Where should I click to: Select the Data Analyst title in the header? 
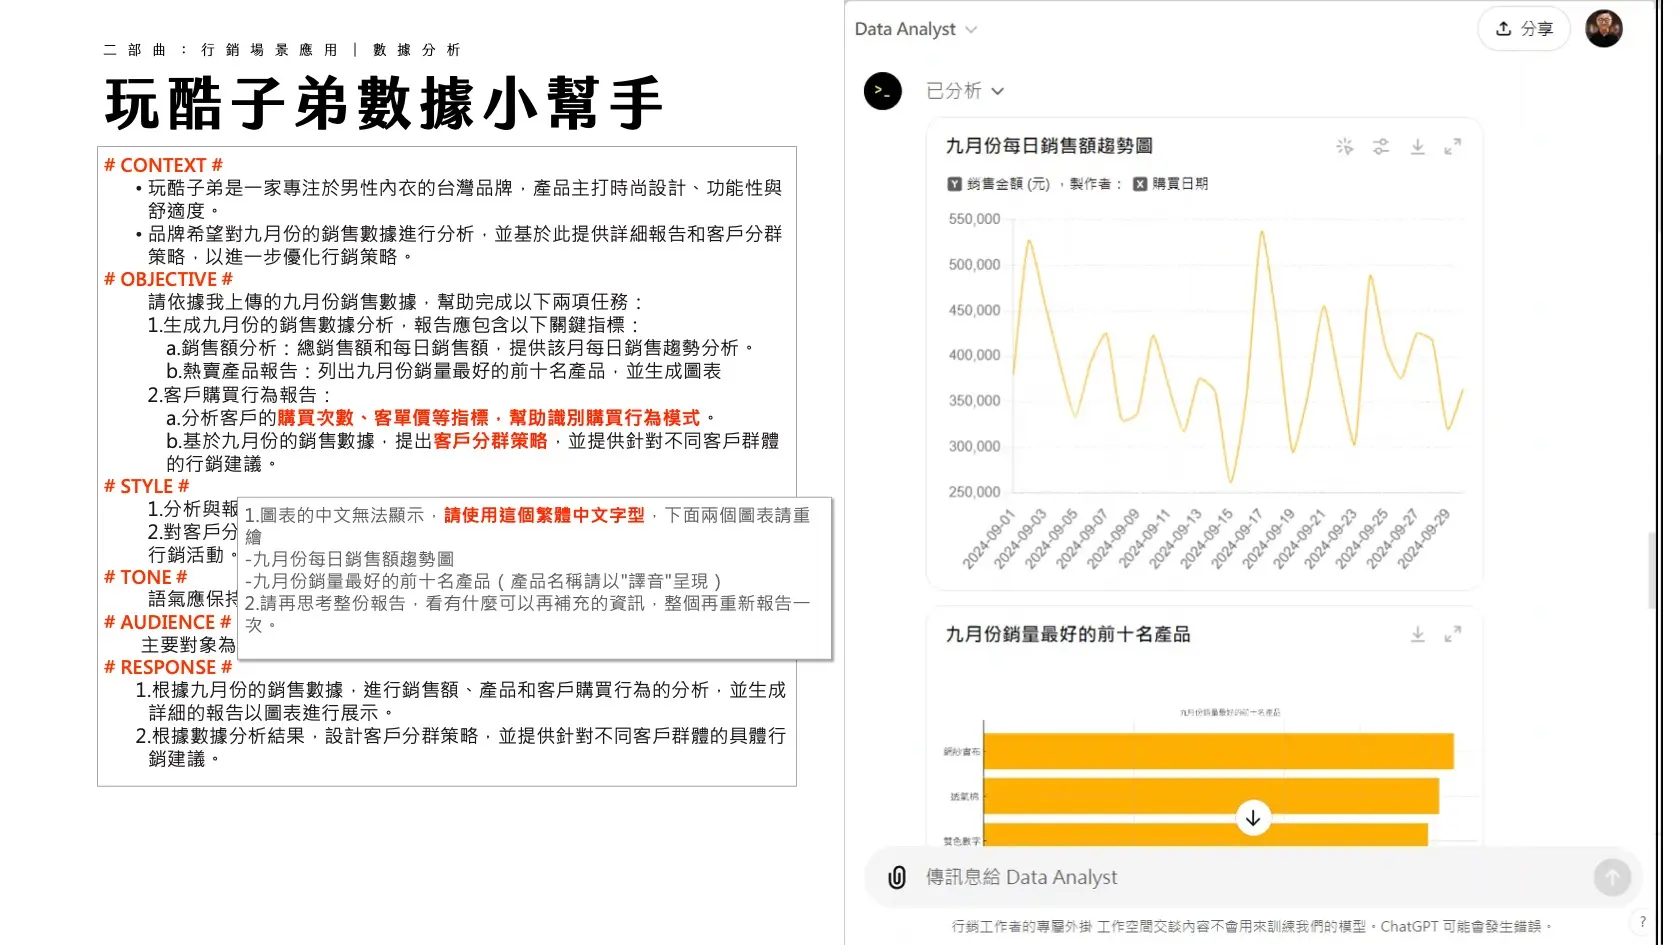tap(905, 29)
